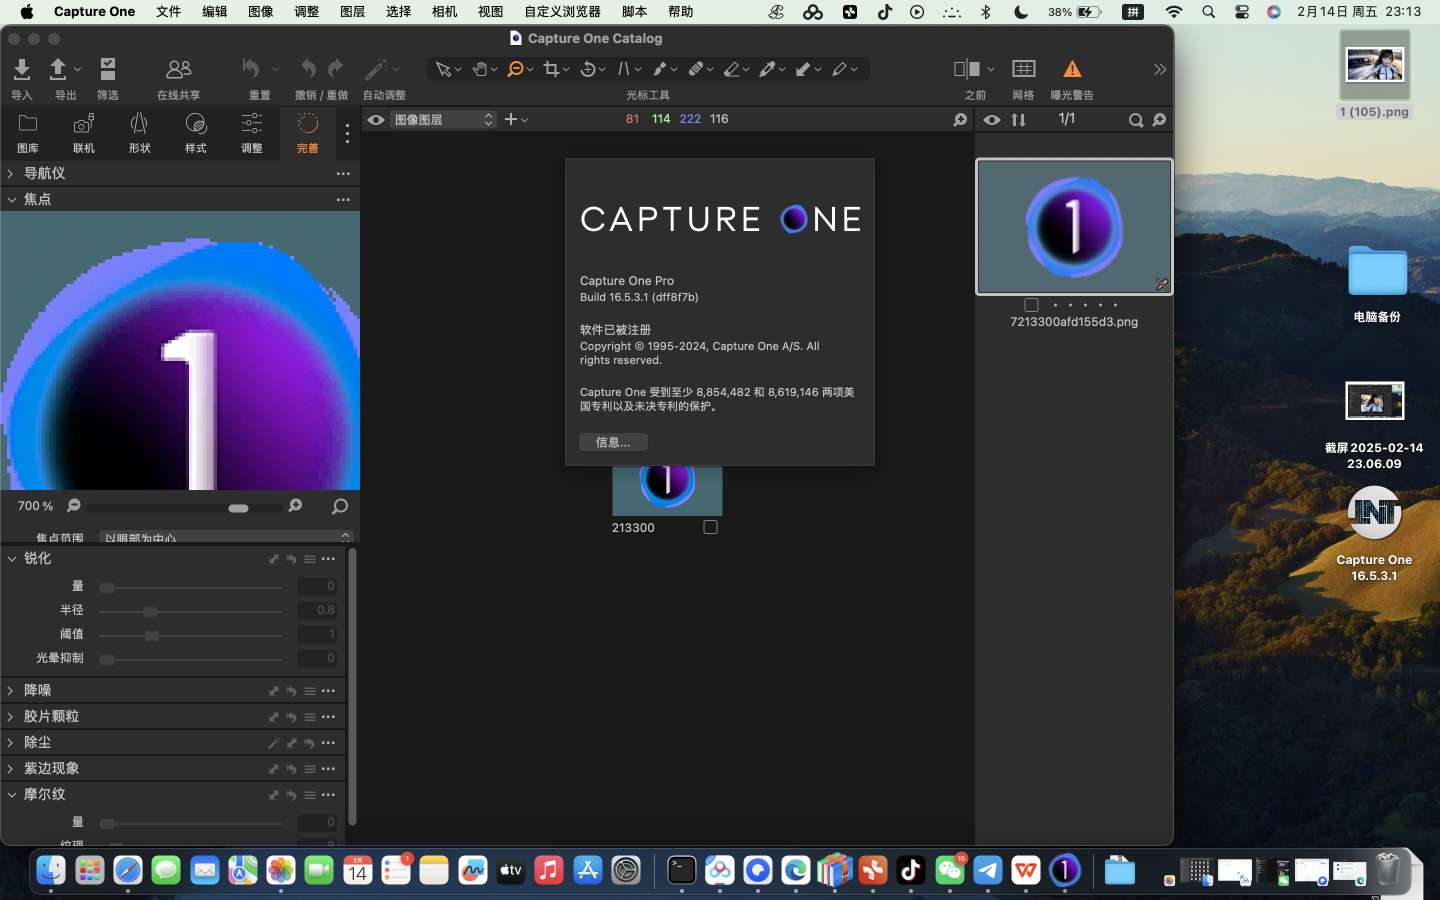This screenshot has width=1440, height=900.
Task: Check the box beside 213300 in viewer
Action: coord(710,527)
